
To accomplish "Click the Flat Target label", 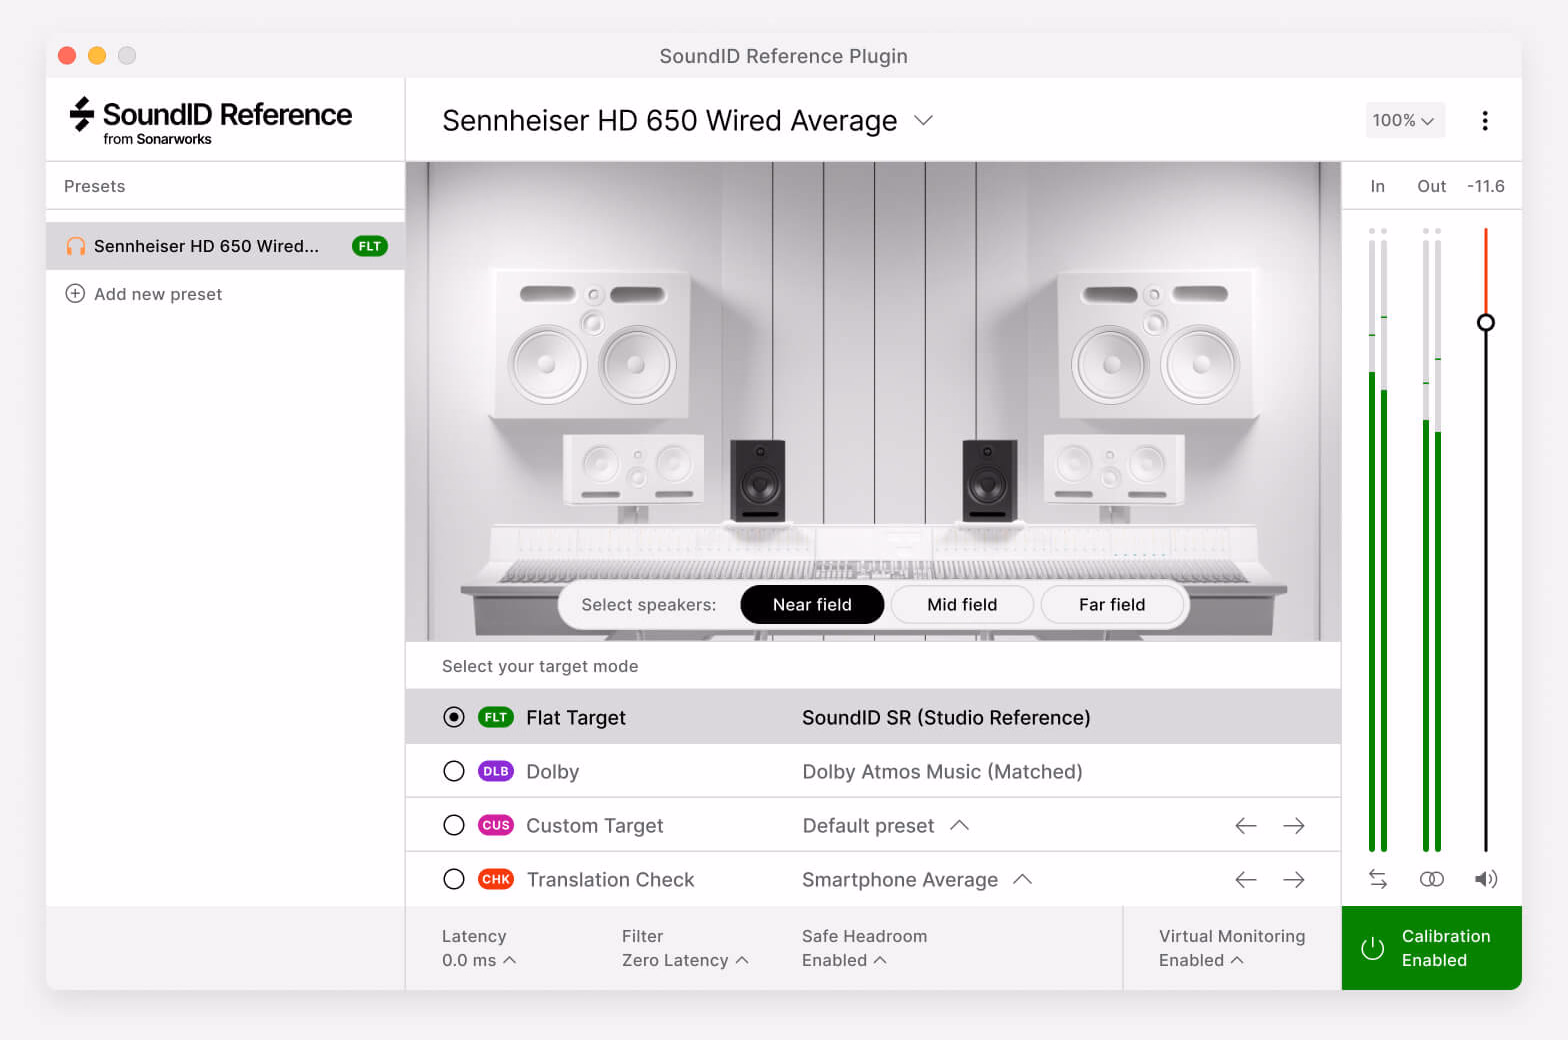I will [x=576, y=717].
